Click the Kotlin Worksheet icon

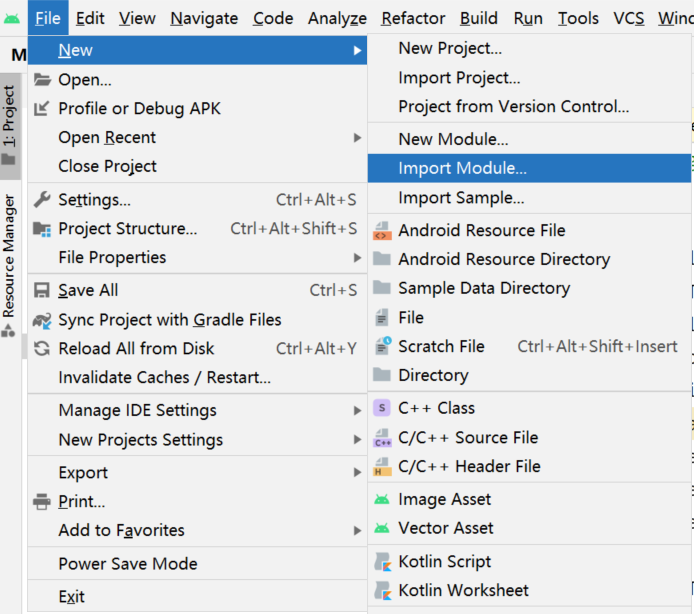(x=383, y=591)
